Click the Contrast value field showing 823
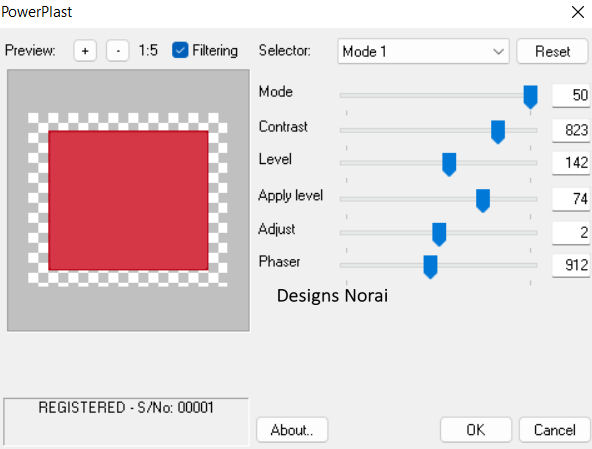592x449 pixels. 571,131
